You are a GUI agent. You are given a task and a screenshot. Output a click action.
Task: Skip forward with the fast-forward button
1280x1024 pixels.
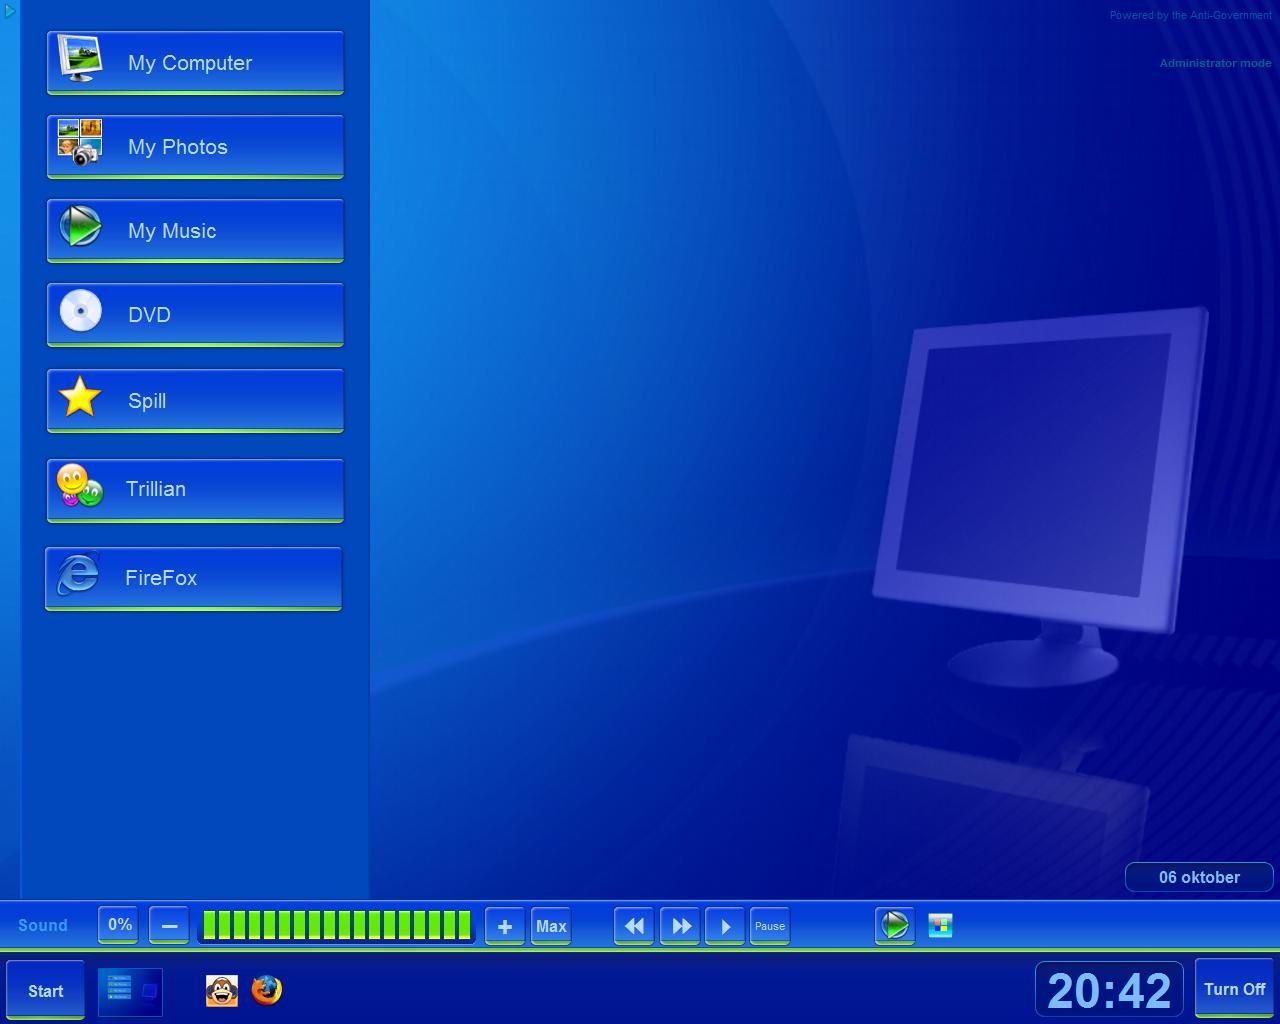tap(680, 926)
